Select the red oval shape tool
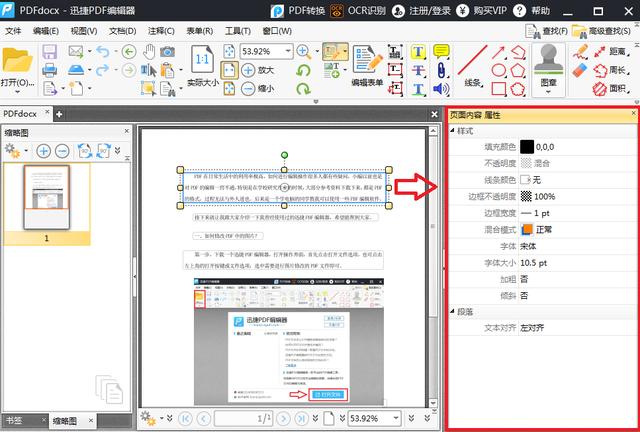640x432 pixels. 499,70
